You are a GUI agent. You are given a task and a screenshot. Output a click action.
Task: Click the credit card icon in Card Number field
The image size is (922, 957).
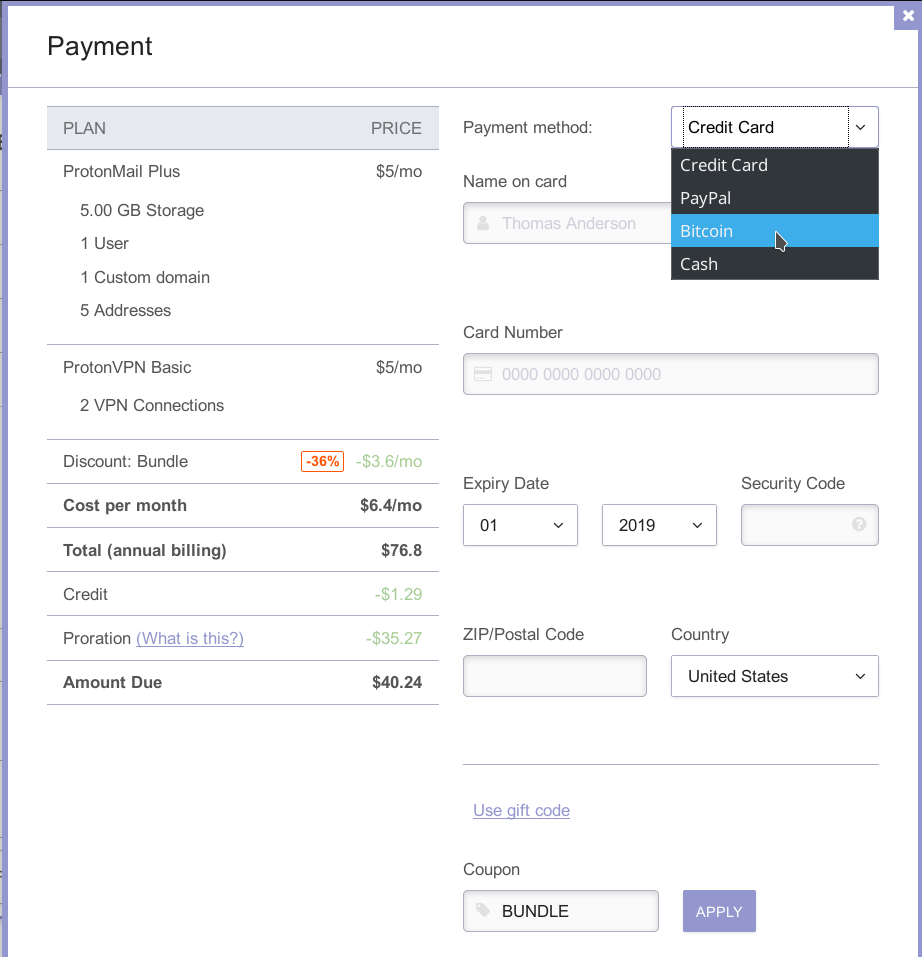coord(483,374)
